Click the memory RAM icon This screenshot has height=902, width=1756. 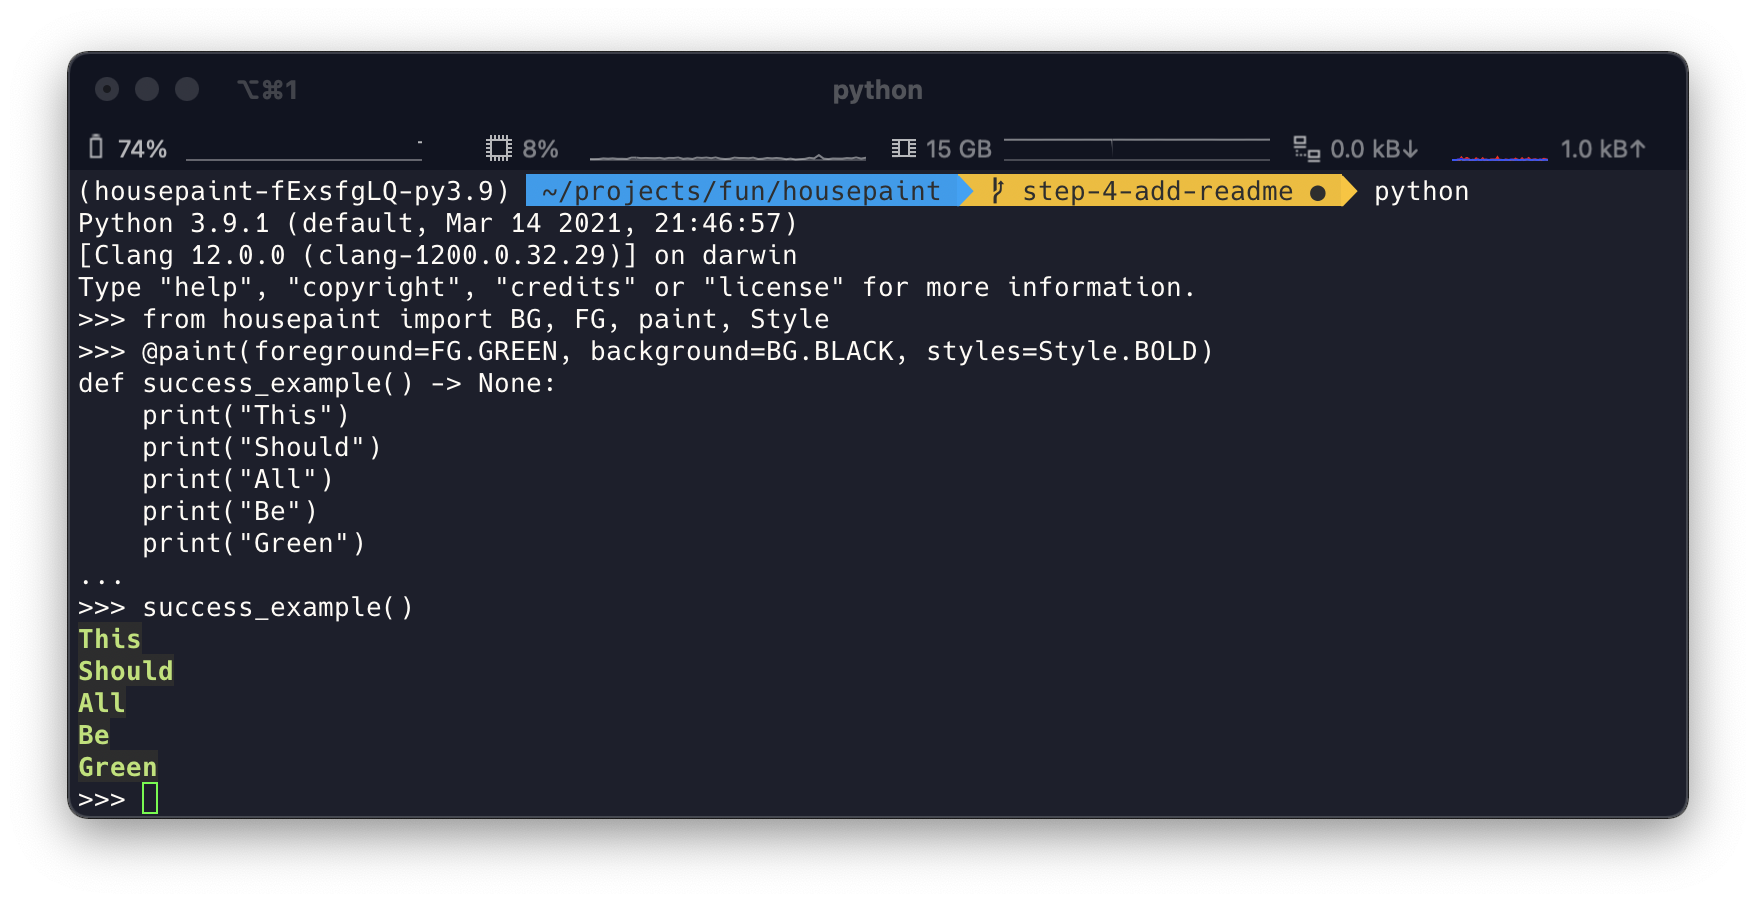point(903,149)
